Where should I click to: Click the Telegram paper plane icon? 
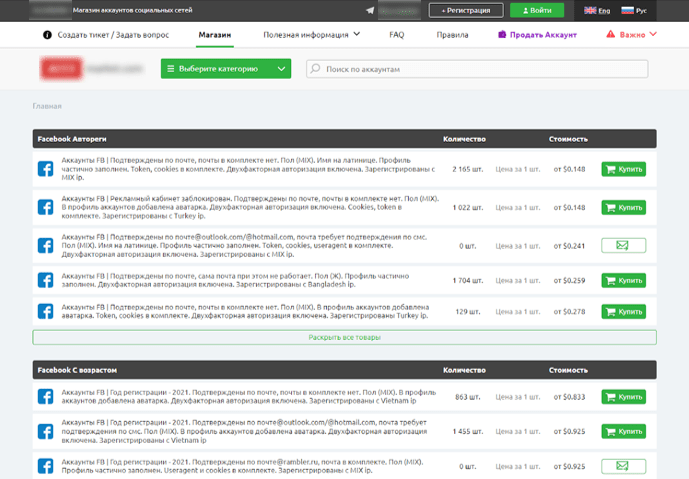pos(371,10)
